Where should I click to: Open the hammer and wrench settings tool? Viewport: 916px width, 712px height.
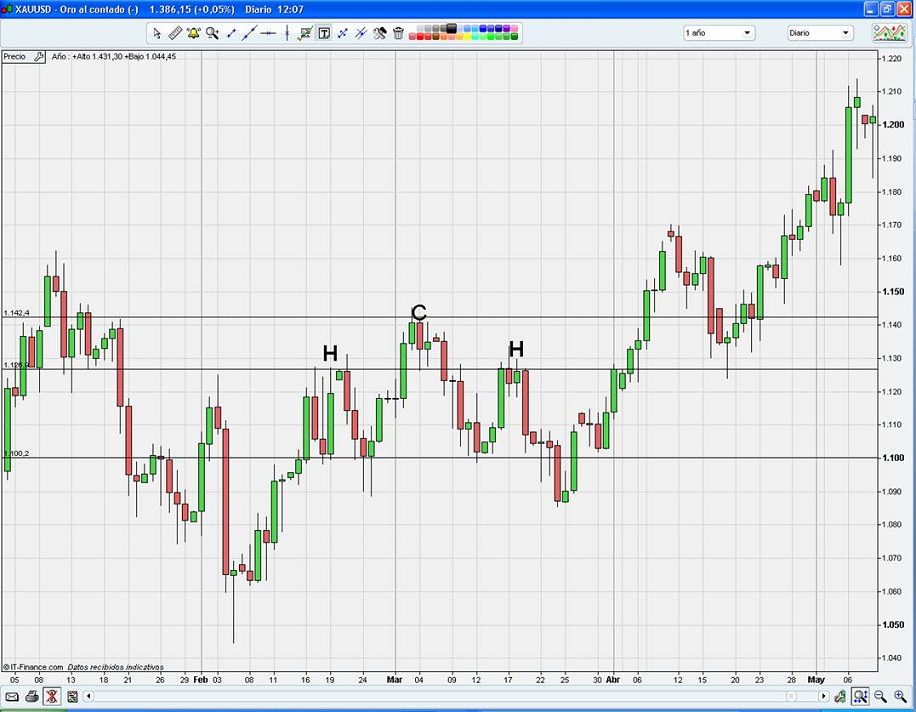[380, 33]
